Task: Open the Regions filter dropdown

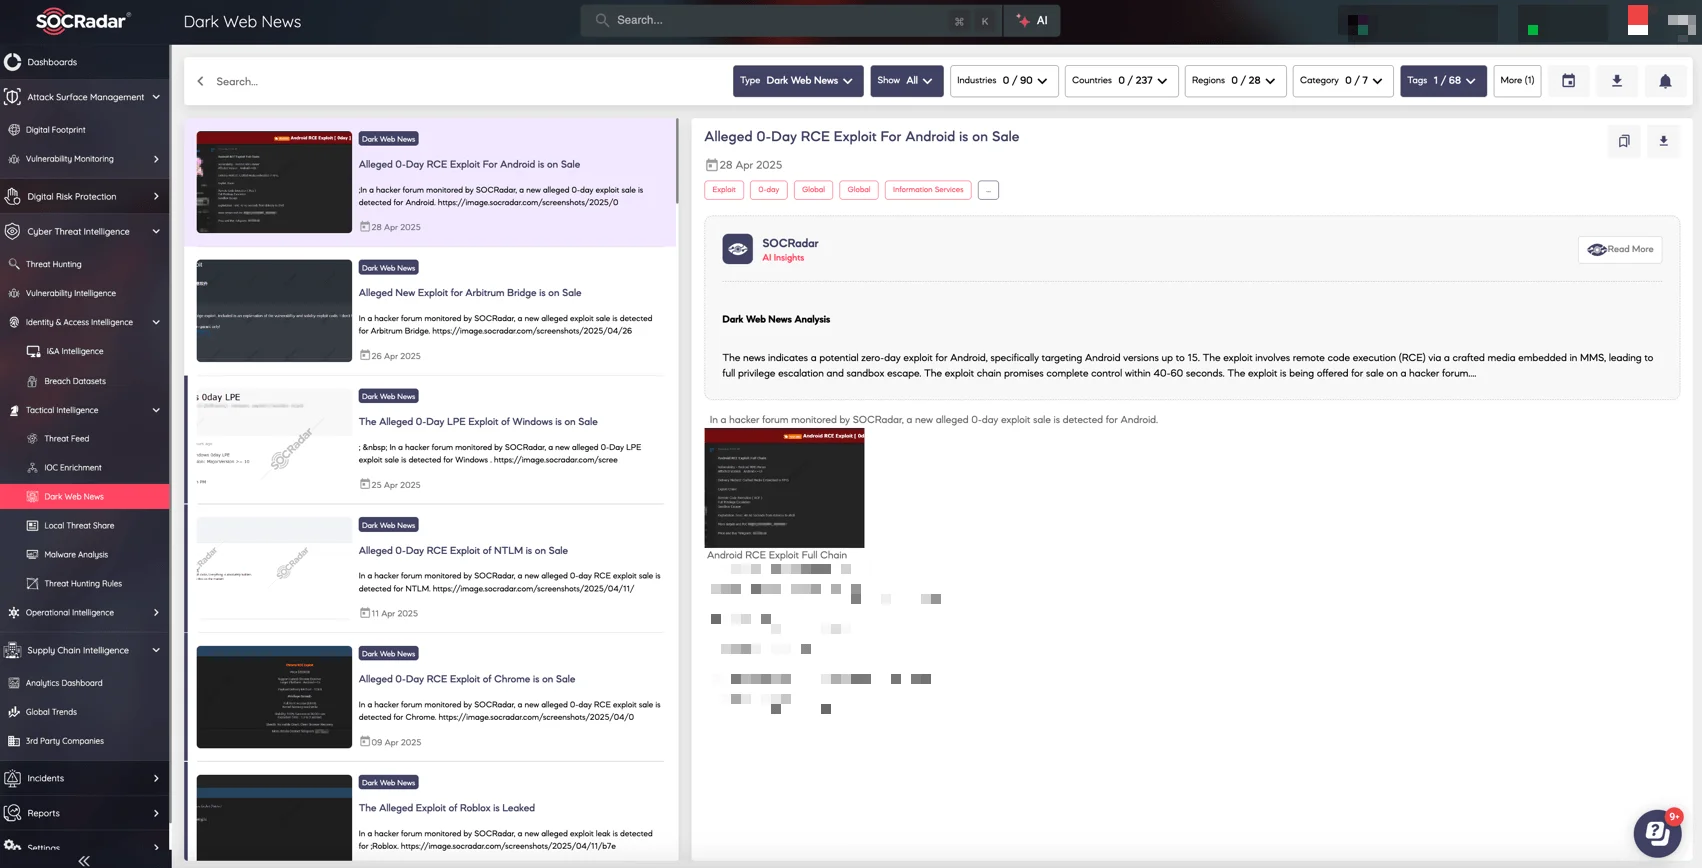Action: (1235, 81)
